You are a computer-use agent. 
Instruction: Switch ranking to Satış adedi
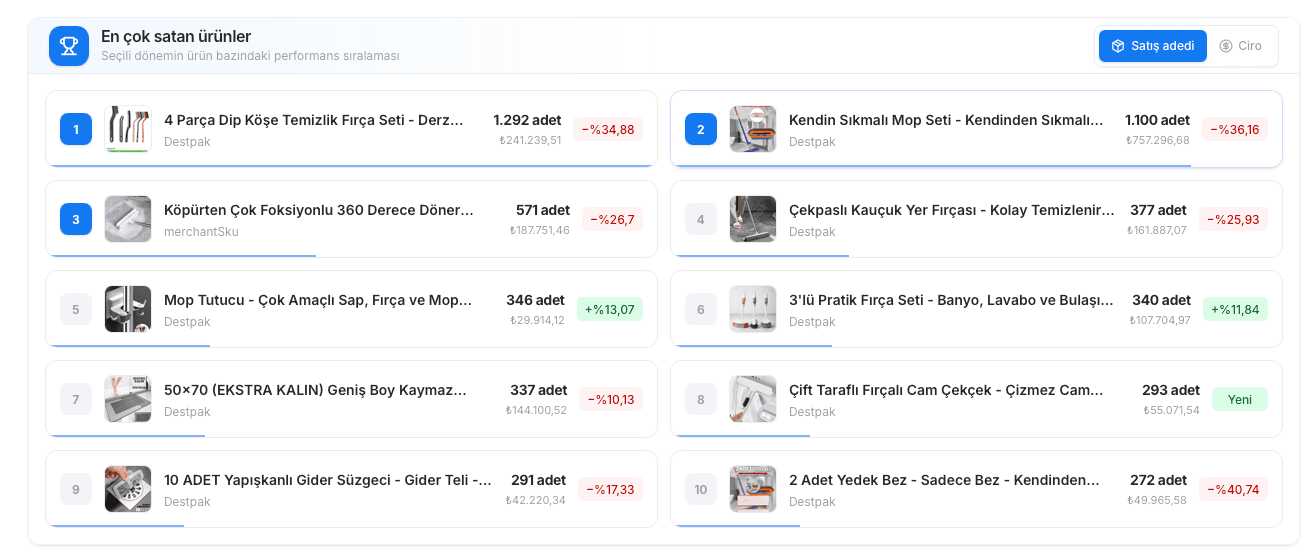[1152, 46]
